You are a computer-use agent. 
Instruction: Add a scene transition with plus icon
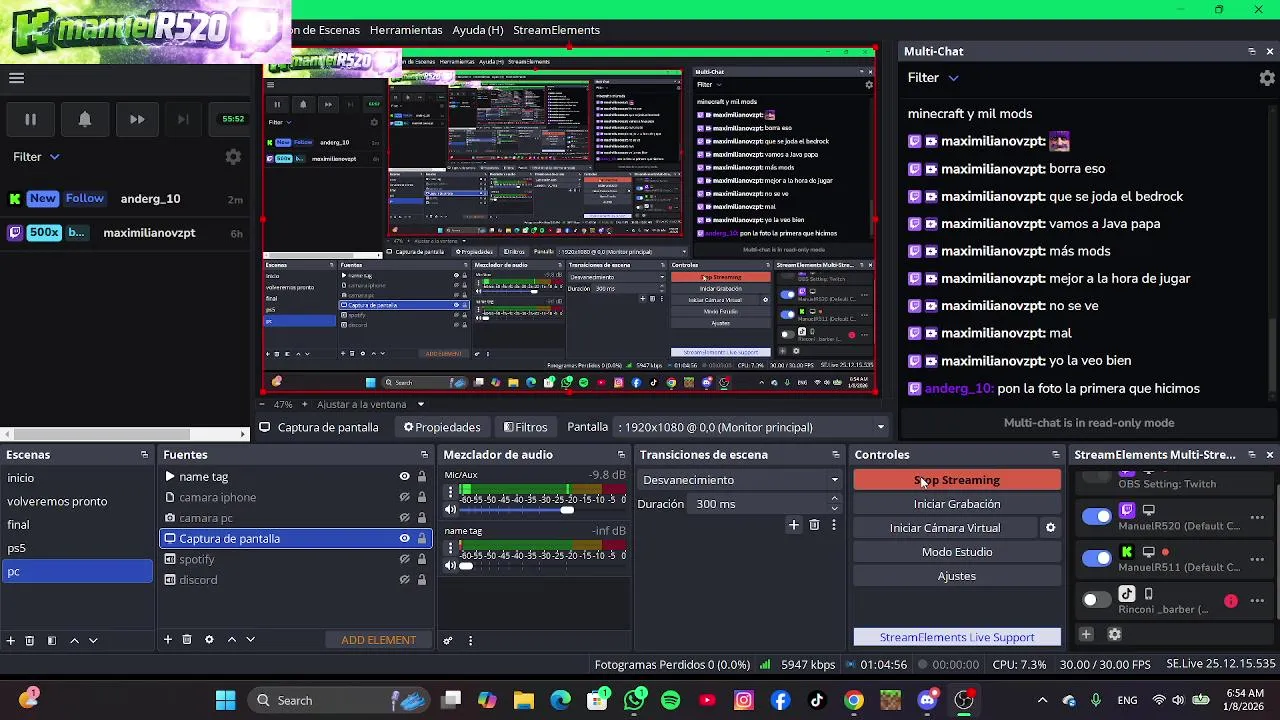pyautogui.click(x=794, y=525)
